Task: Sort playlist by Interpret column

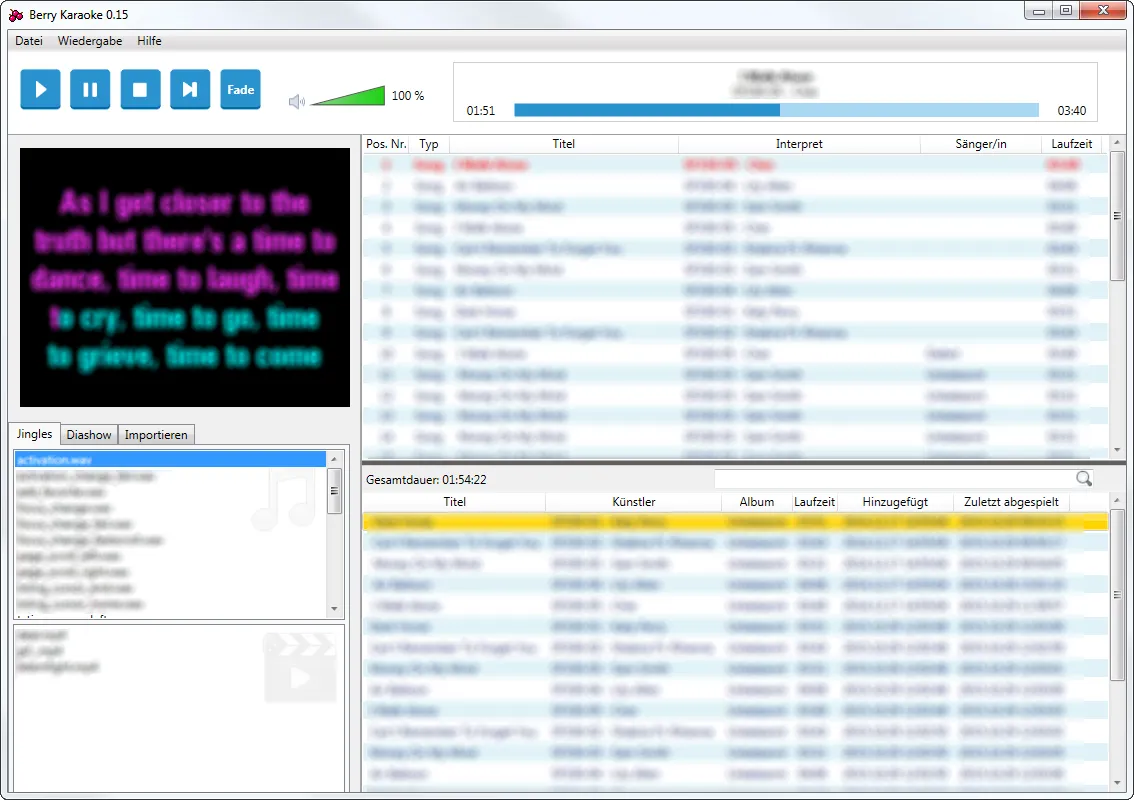Action: tap(799, 144)
